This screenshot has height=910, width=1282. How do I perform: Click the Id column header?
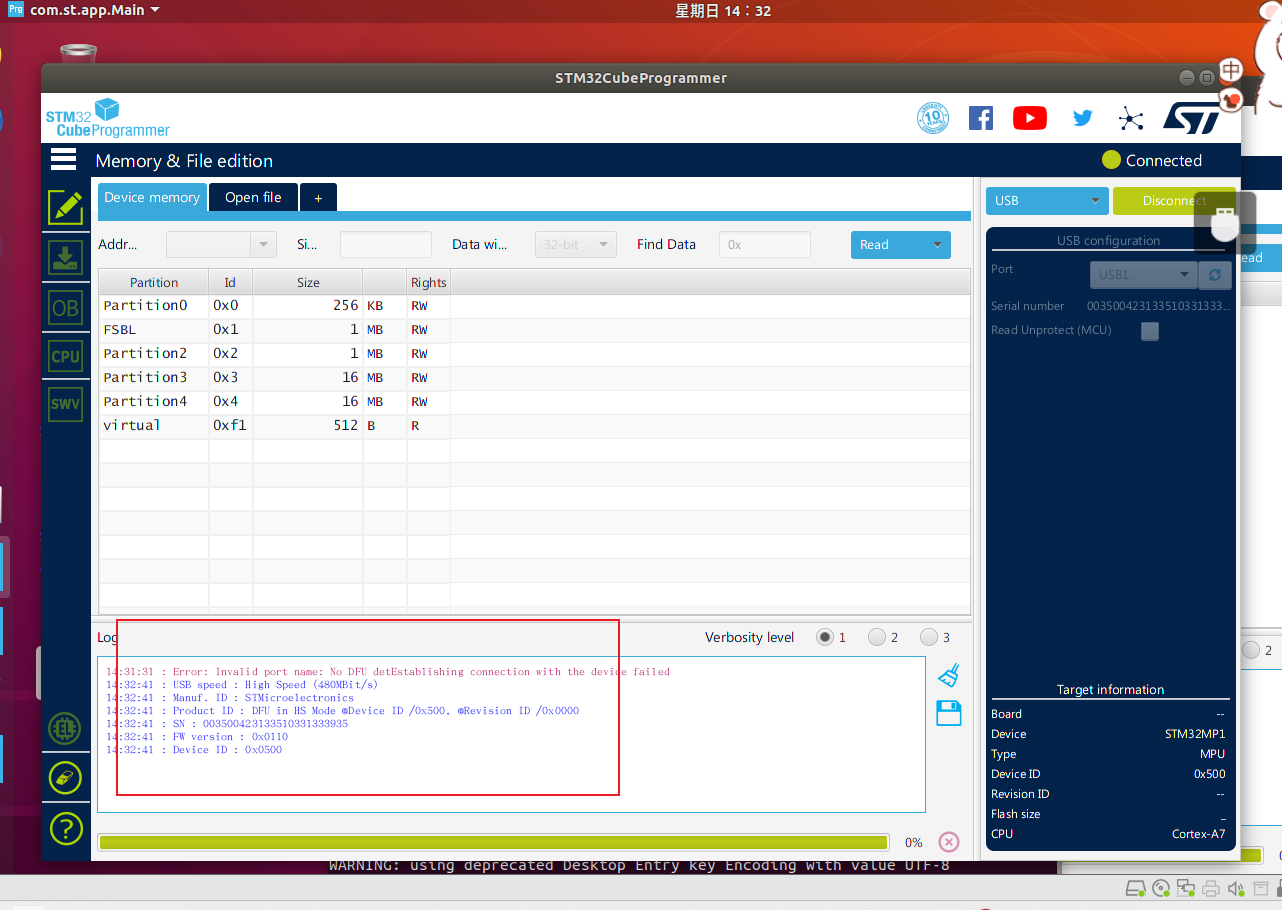(x=230, y=282)
